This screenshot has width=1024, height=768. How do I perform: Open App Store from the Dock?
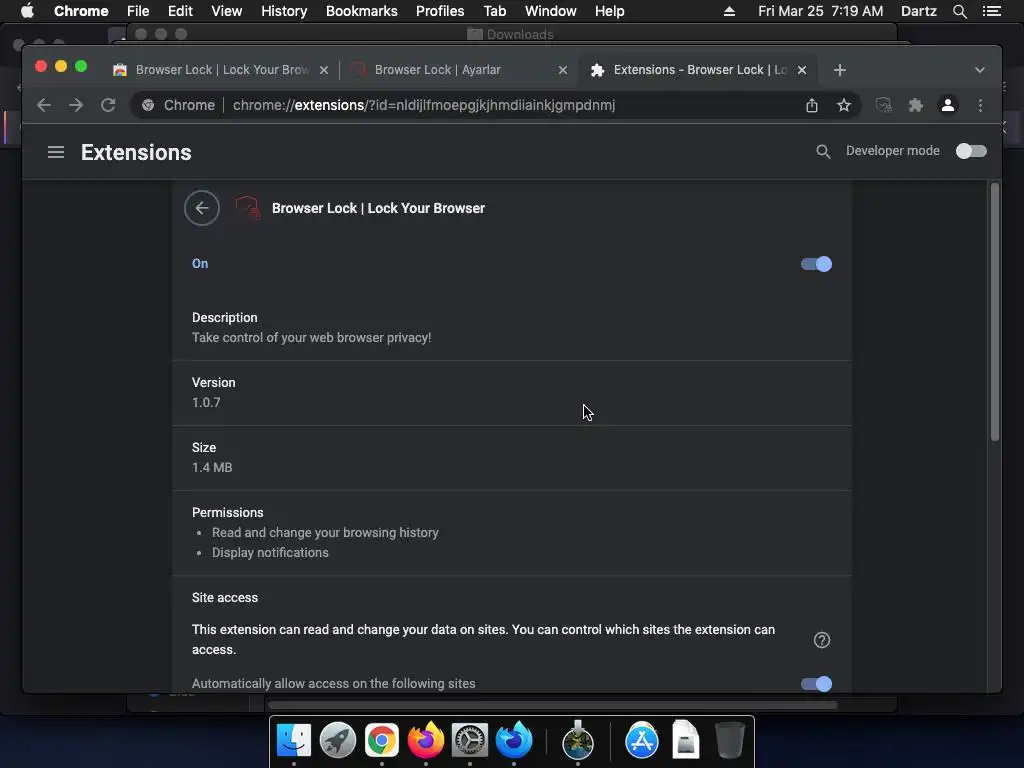tap(642, 740)
